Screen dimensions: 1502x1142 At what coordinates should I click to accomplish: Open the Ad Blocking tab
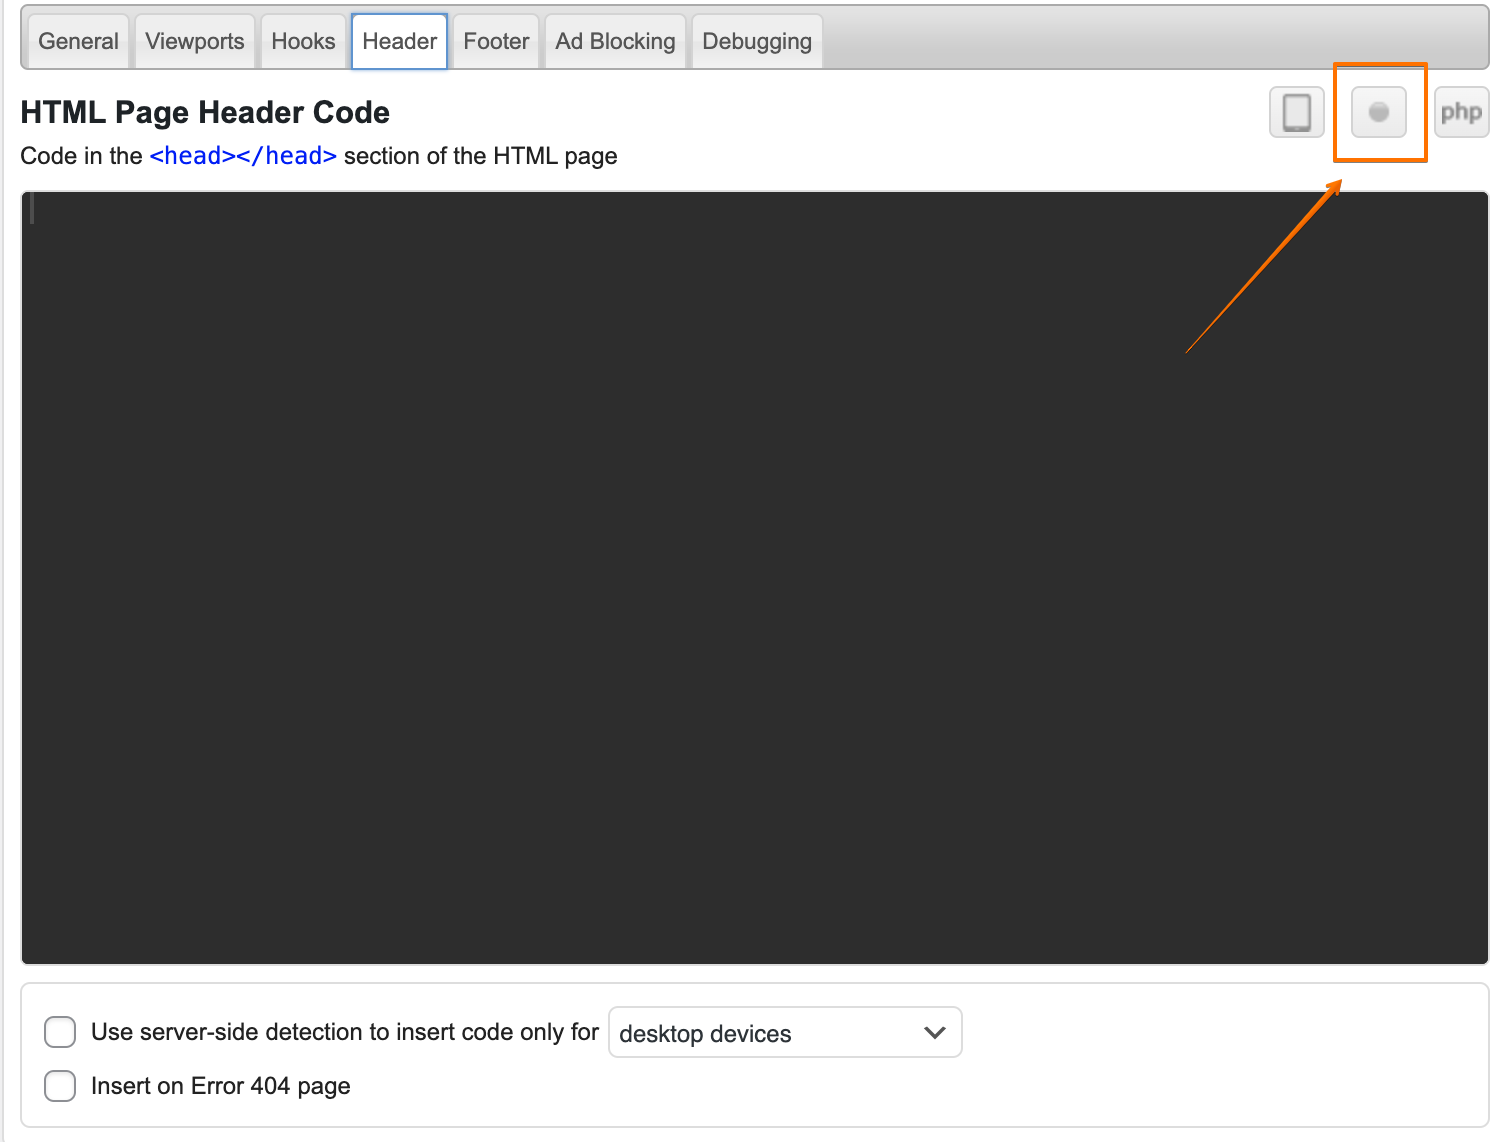coord(615,41)
